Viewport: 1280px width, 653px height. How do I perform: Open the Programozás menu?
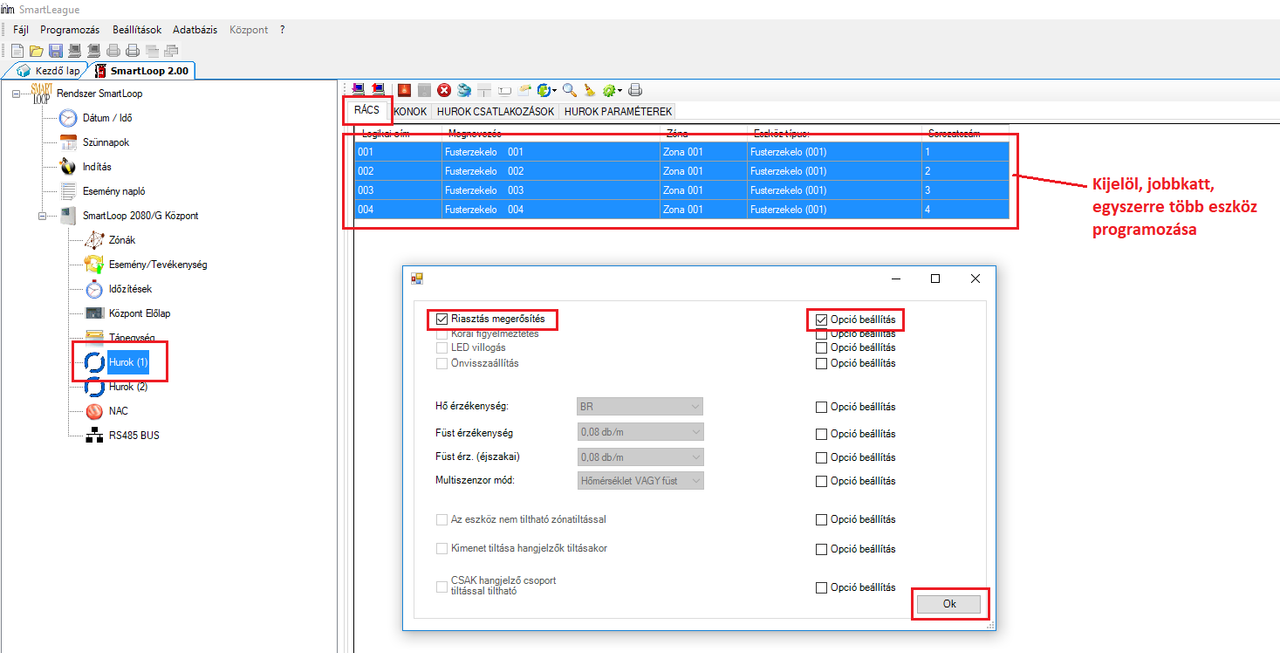click(x=71, y=30)
